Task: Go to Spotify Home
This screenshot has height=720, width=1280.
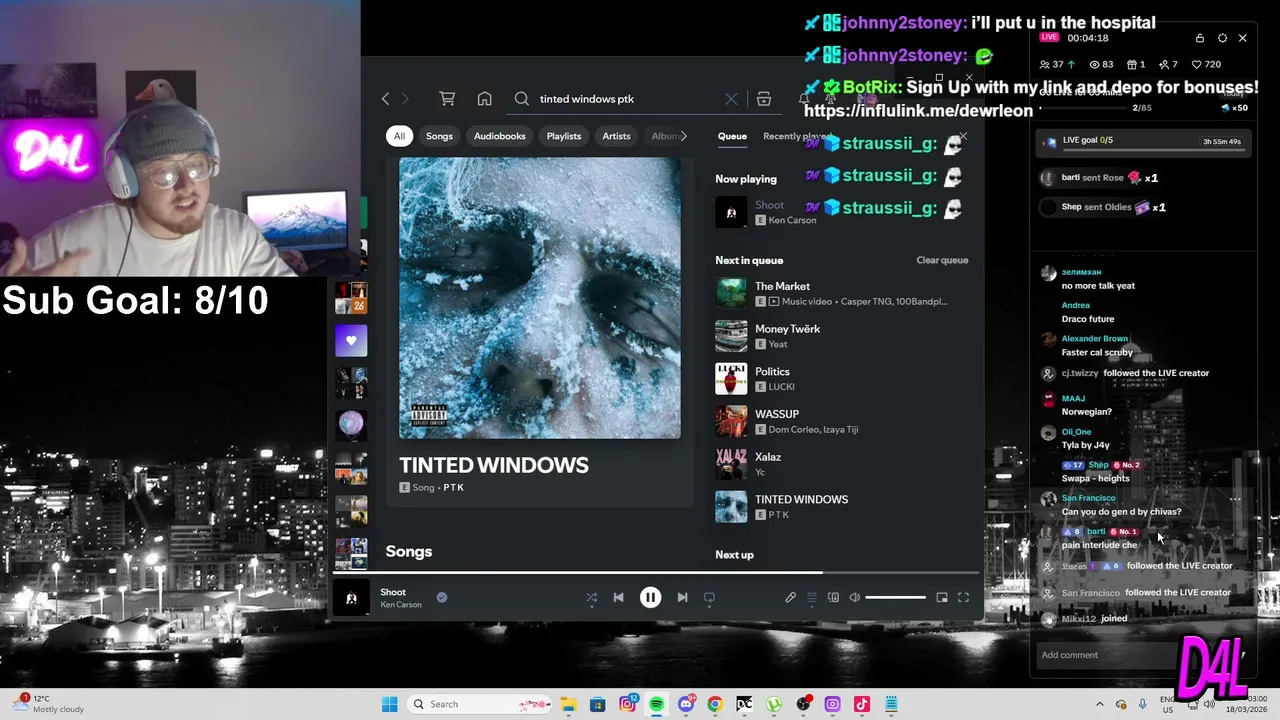Action: point(484,98)
